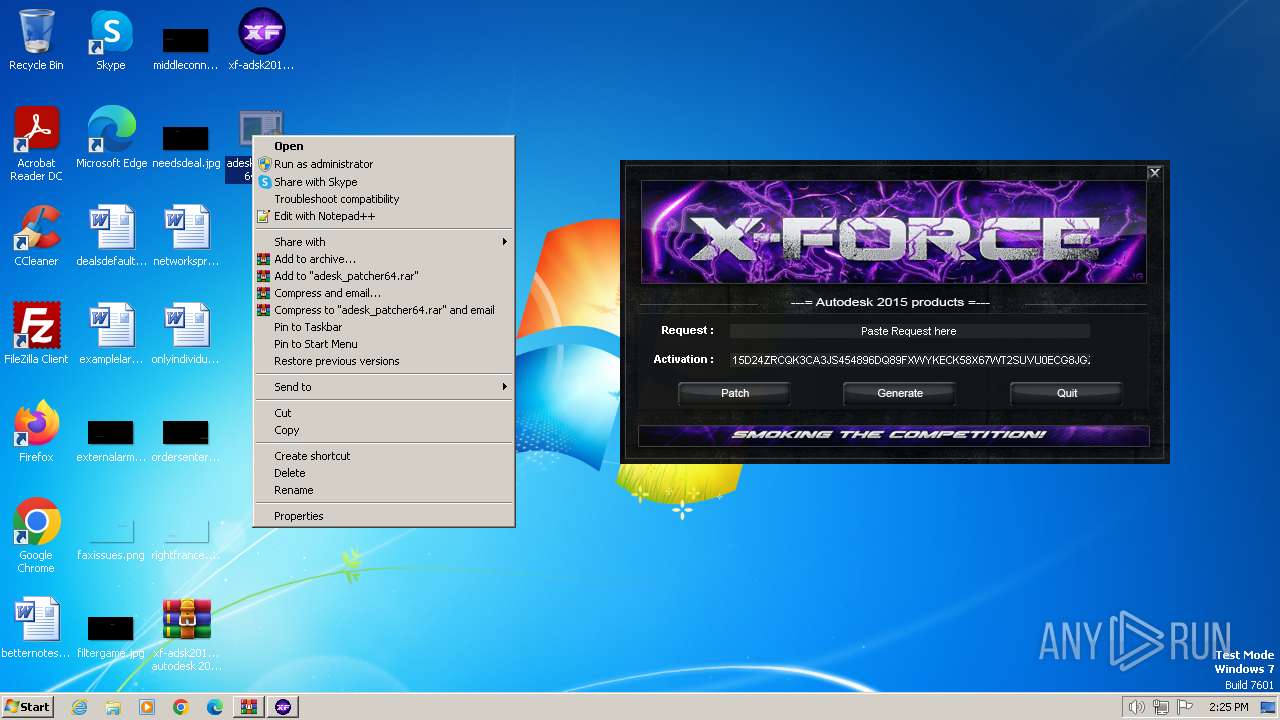This screenshot has width=1280, height=720.
Task: Select the xf-adsk201 autodesk WinRAR archive
Action: (x=186, y=634)
